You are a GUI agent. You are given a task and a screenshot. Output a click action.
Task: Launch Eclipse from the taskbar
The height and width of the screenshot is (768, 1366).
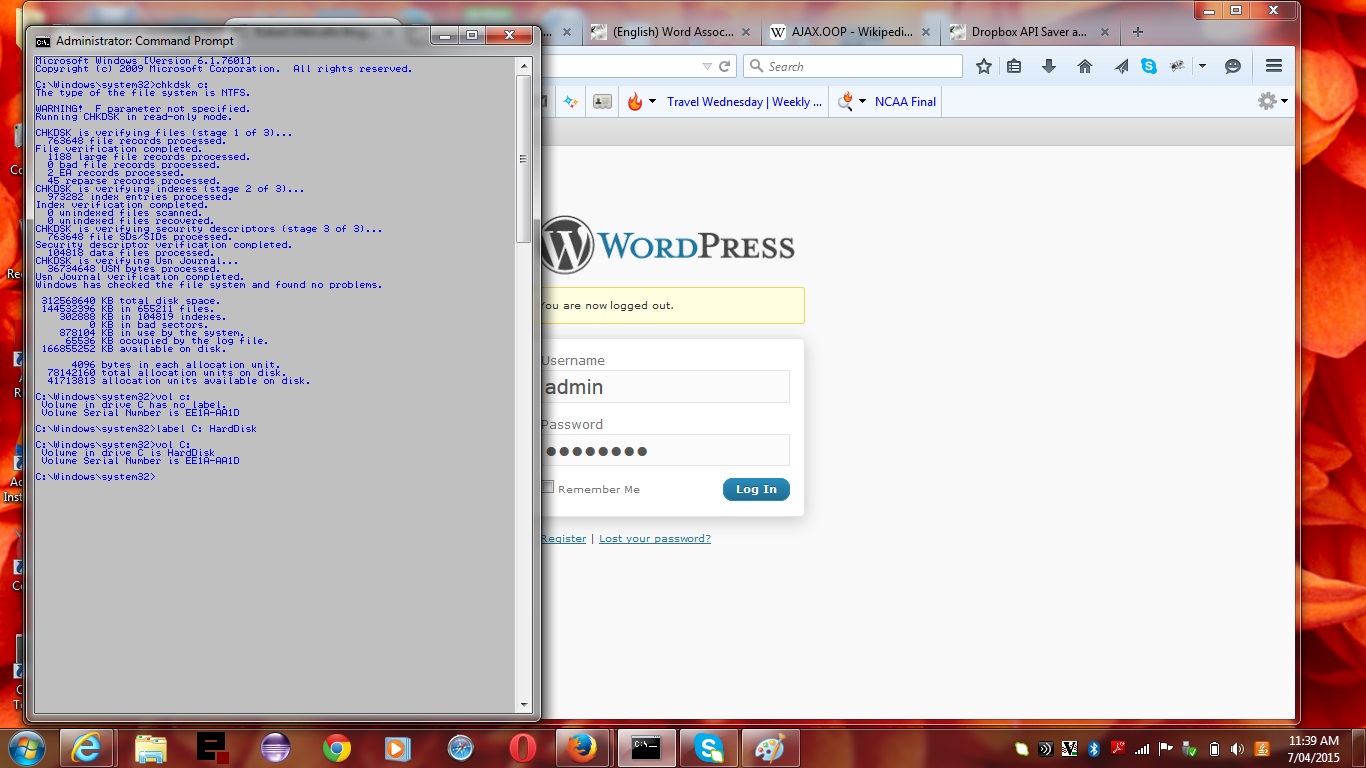pyautogui.click(x=274, y=747)
